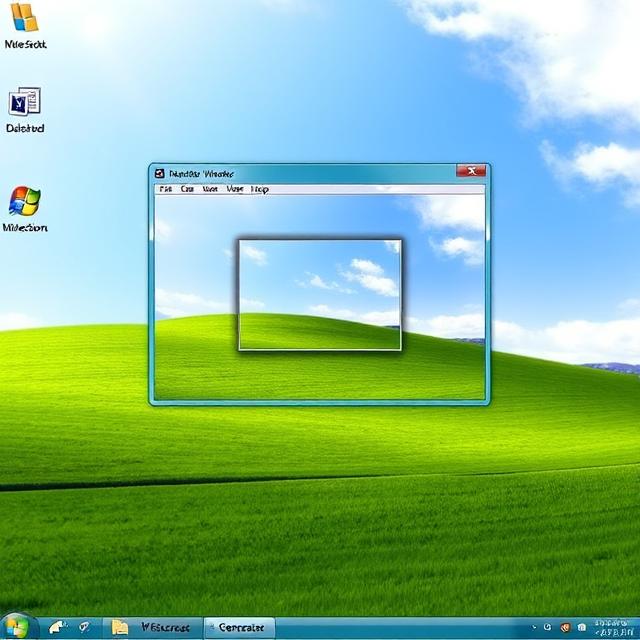Launch the white bird quick launch icon

[58, 627]
